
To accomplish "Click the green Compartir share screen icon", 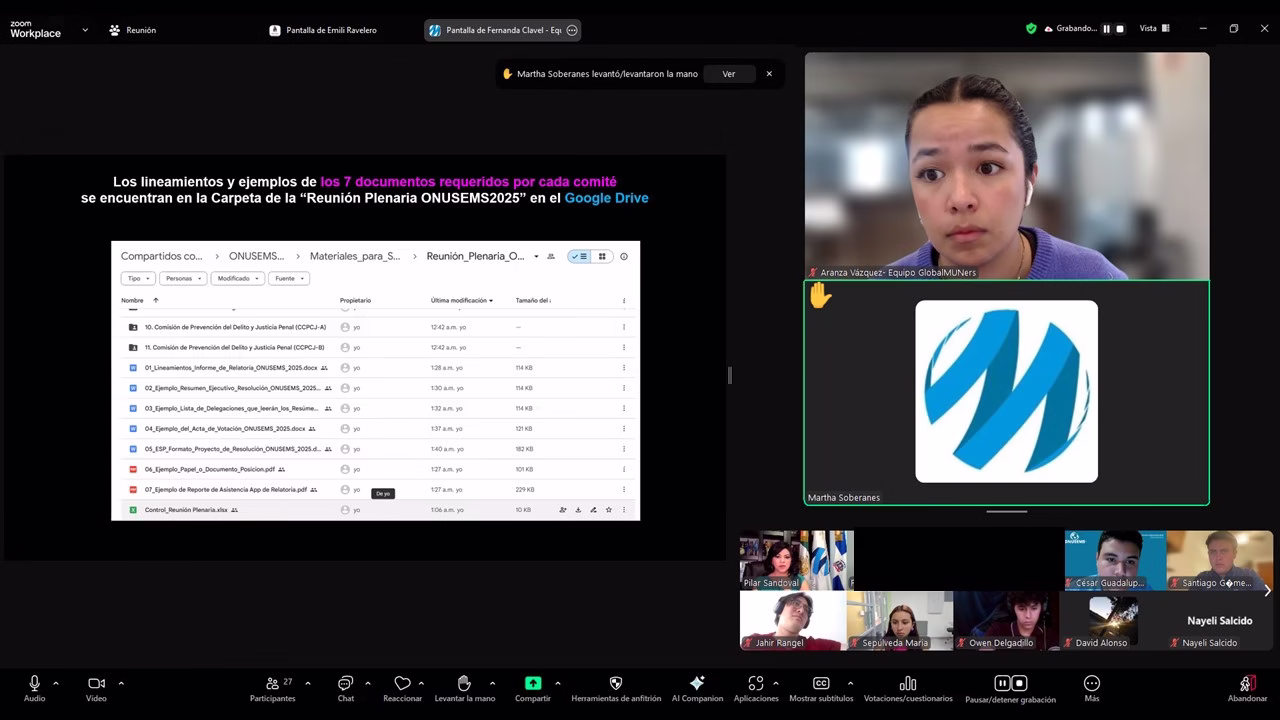I will tap(533, 684).
